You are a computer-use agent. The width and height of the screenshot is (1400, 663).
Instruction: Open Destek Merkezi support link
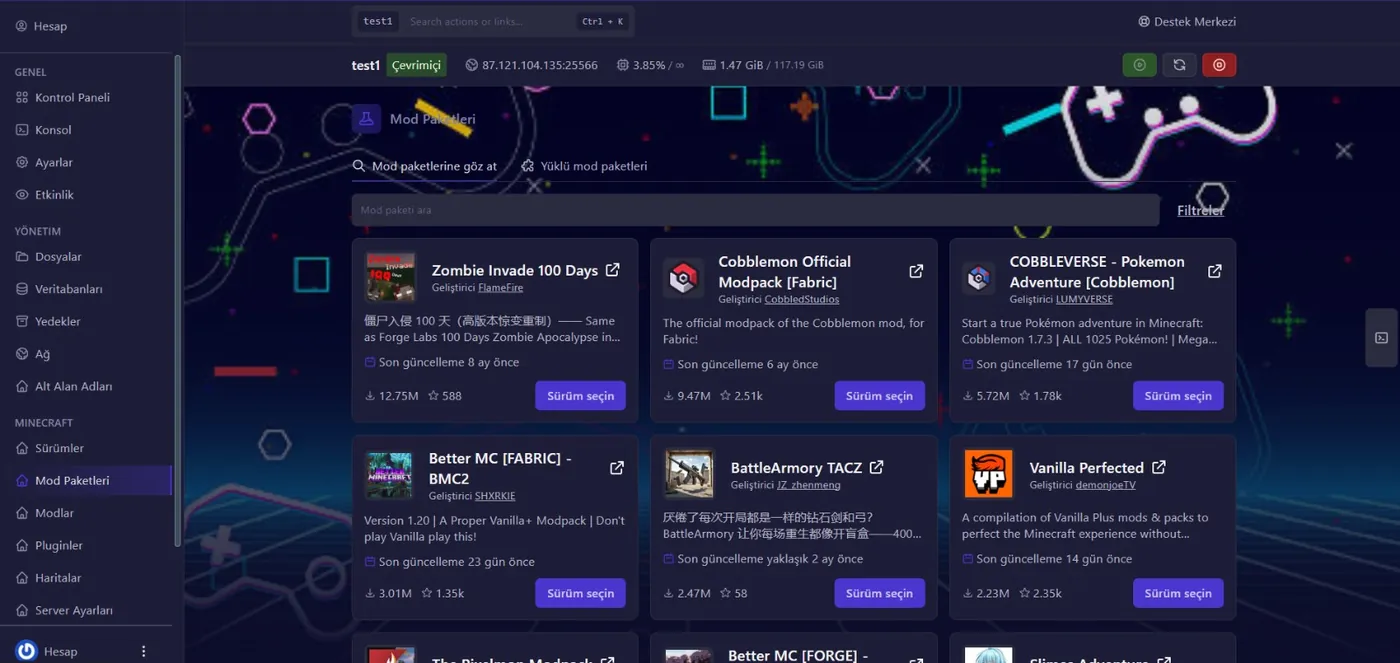point(1187,21)
